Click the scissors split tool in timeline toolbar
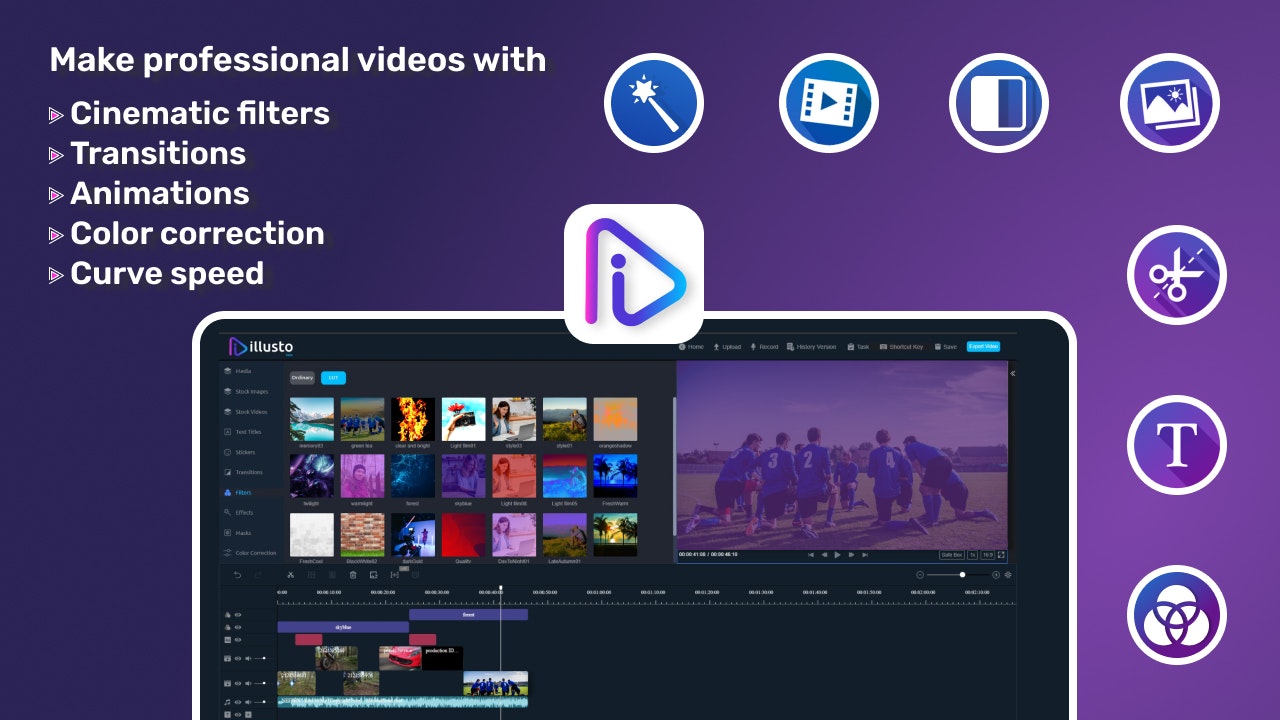 click(x=290, y=575)
